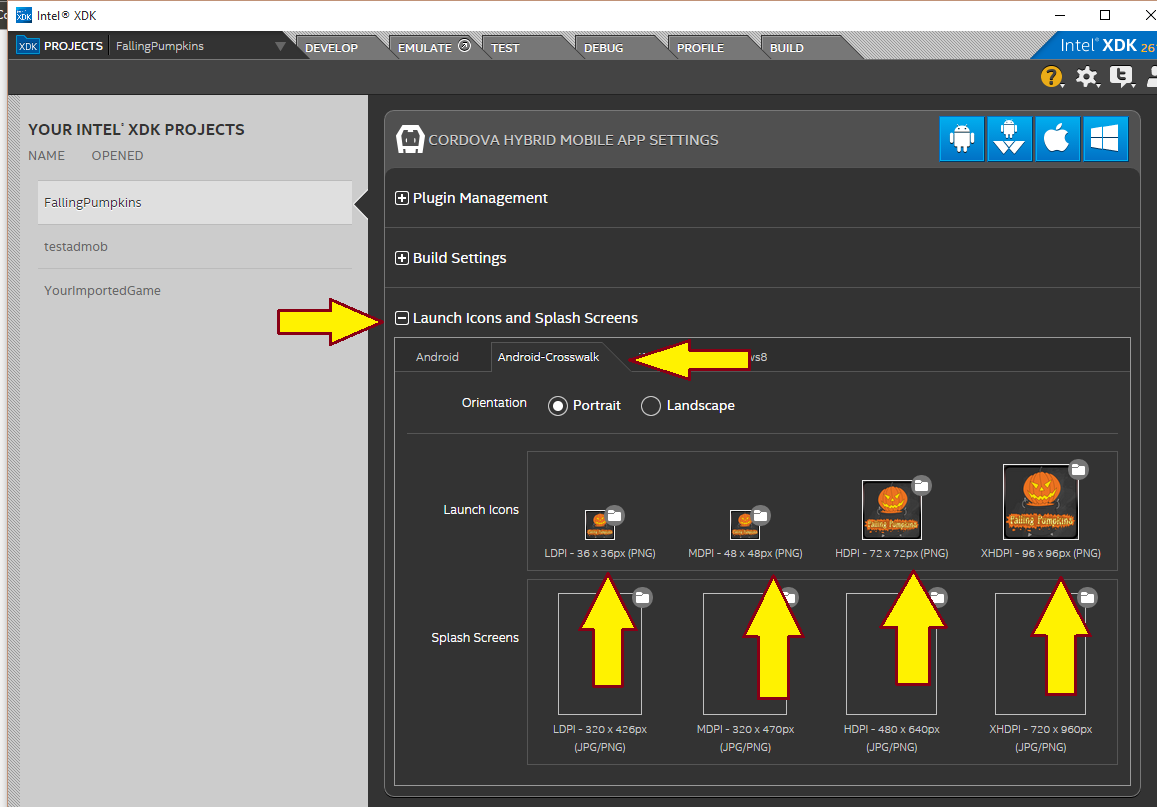Browse folder for XHDPI launch icon
Viewport: 1157px width, 807px height.
coord(1078,469)
